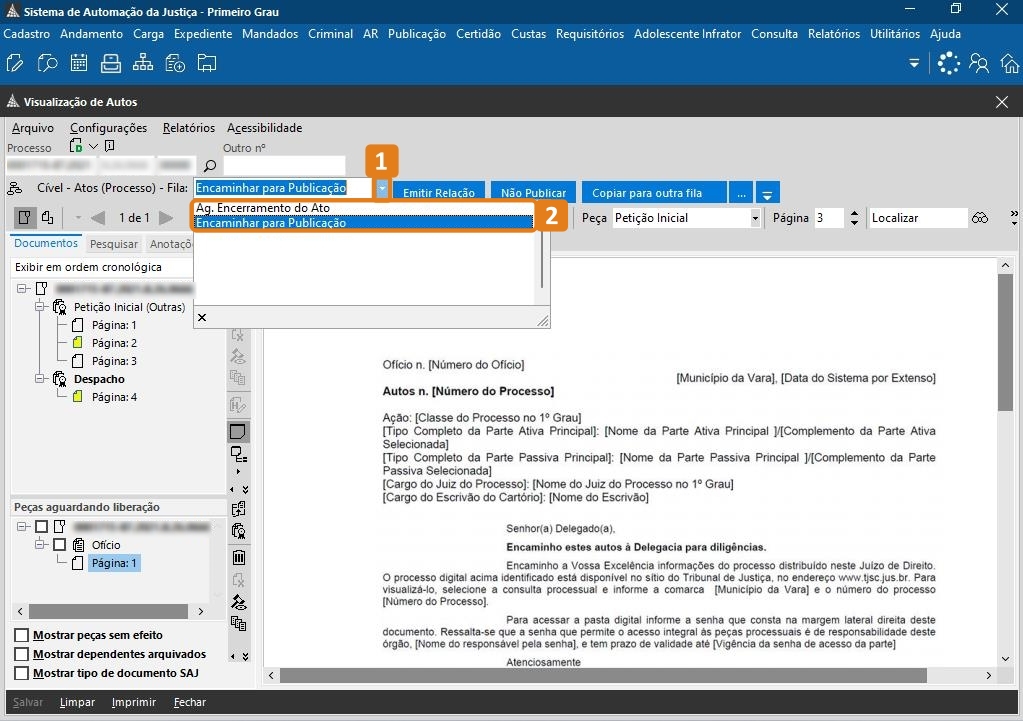Click the magnifier icon beside process number
This screenshot has height=721, width=1023.
(x=210, y=166)
